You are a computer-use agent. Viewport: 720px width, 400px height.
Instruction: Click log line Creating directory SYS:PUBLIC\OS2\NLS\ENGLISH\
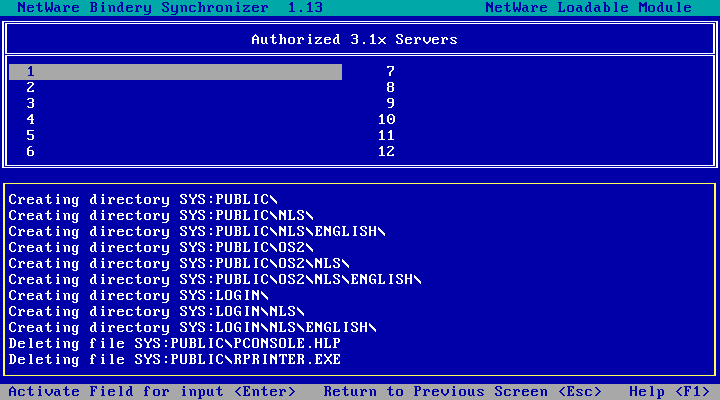pyautogui.click(x=215, y=280)
